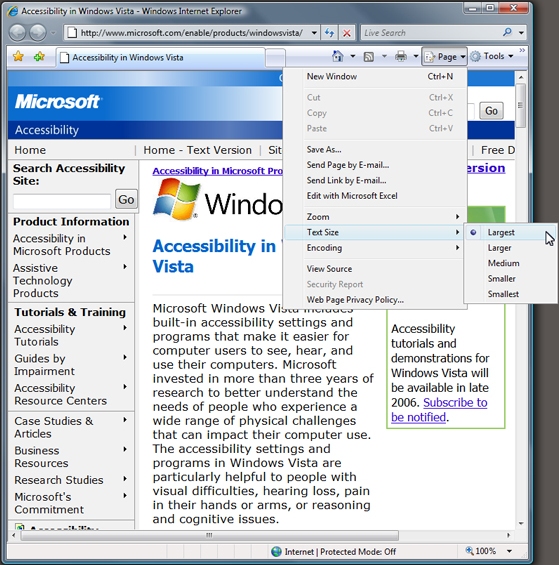Click the Page toolbar button
The image size is (559, 565).
tap(444, 57)
